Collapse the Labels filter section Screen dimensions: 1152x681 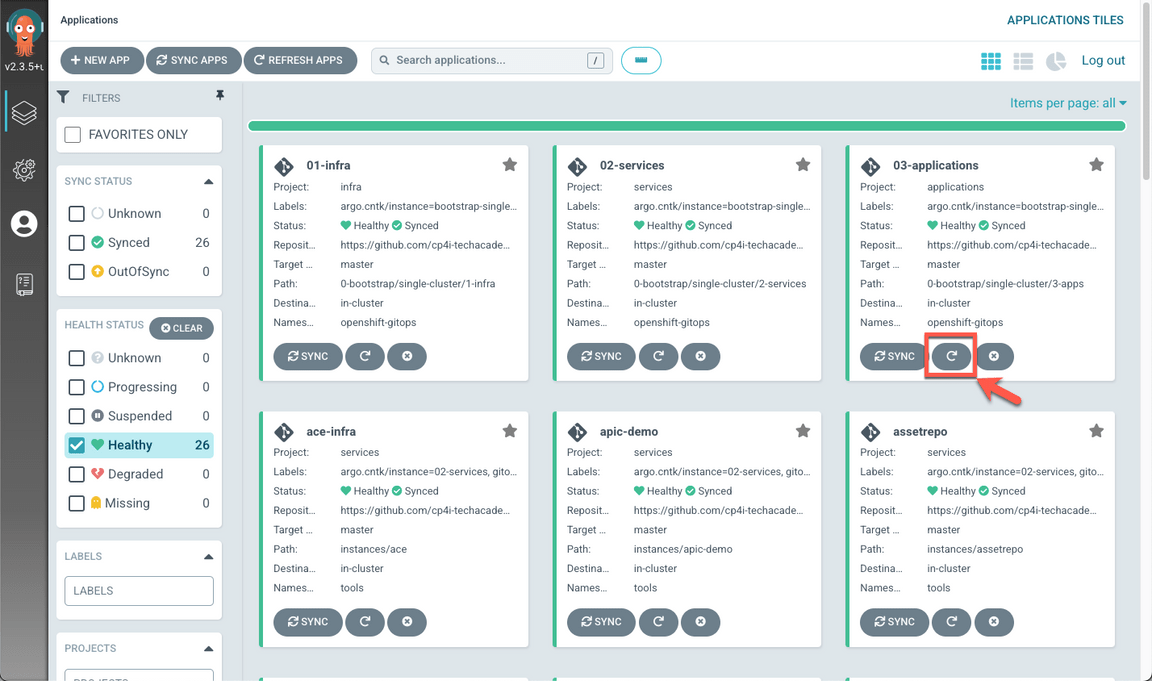point(208,557)
